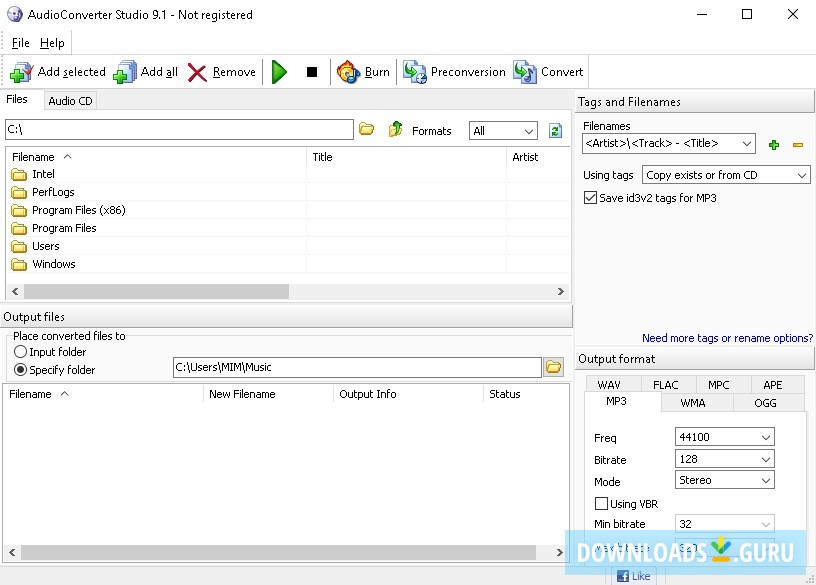Click Need more tags or rename options link
816x585 pixels.
click(727, 338)
